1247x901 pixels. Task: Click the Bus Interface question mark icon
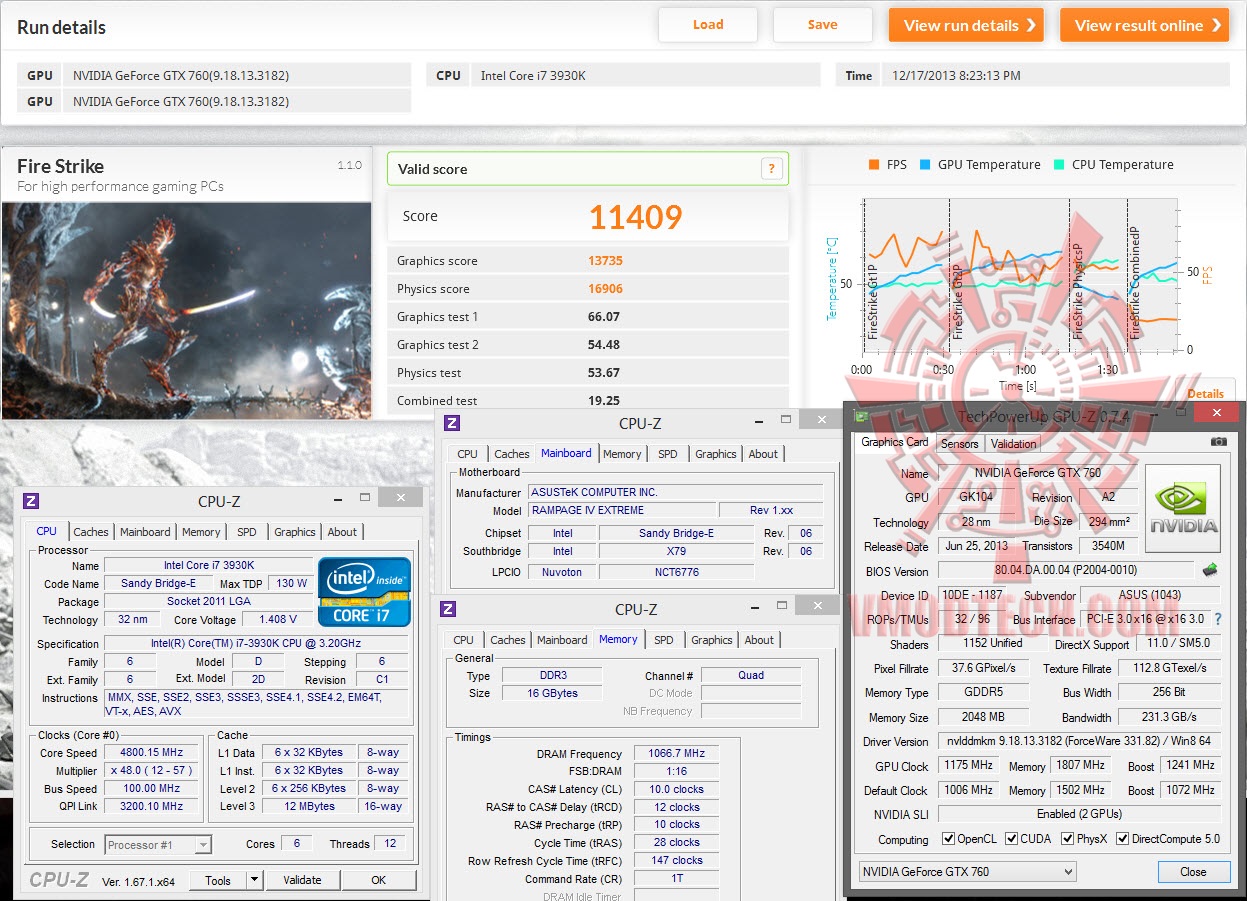coord(1217,620)
